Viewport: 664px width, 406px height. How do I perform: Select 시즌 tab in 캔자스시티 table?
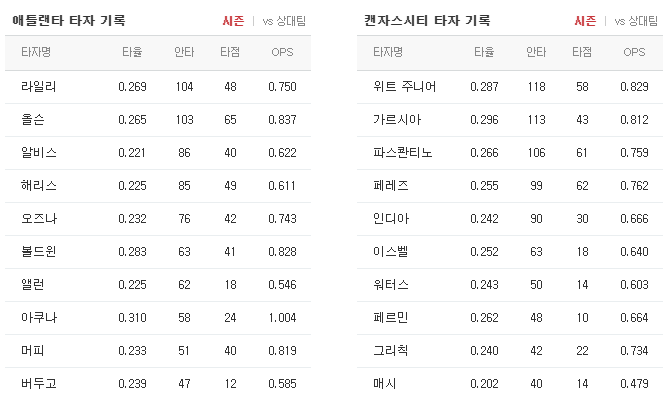click(585, 21)
